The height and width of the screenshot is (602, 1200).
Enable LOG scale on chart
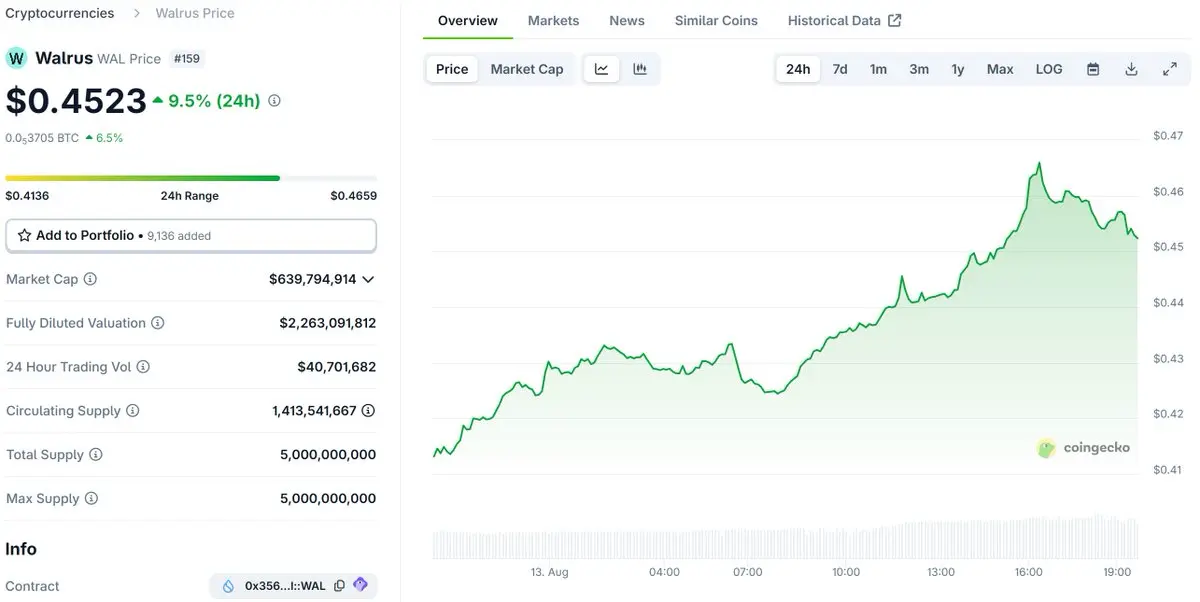[x=1049, y=69]
